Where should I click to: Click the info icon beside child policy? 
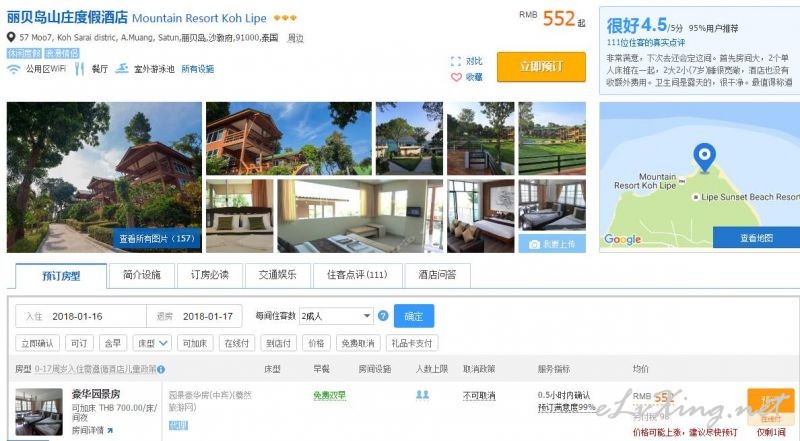(x=161, y=369)
